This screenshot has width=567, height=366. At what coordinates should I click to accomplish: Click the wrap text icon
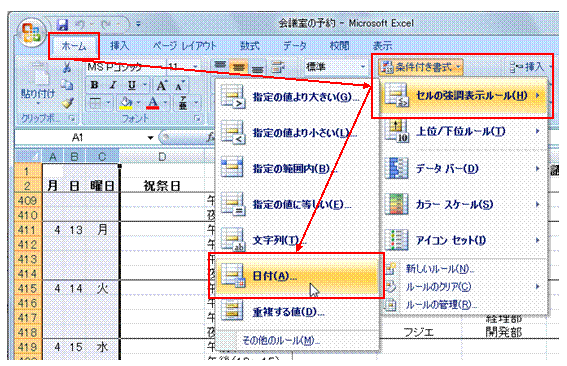point(278,67)
